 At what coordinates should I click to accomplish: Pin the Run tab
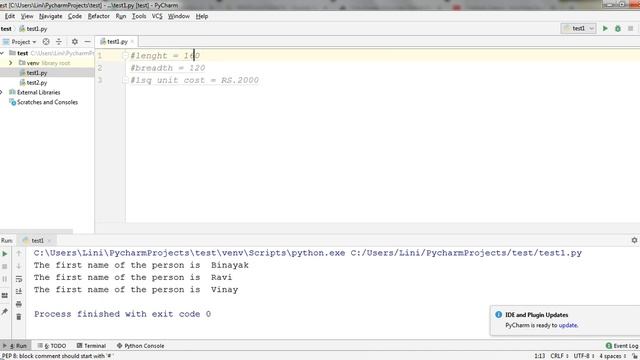[x=5, y=312]
